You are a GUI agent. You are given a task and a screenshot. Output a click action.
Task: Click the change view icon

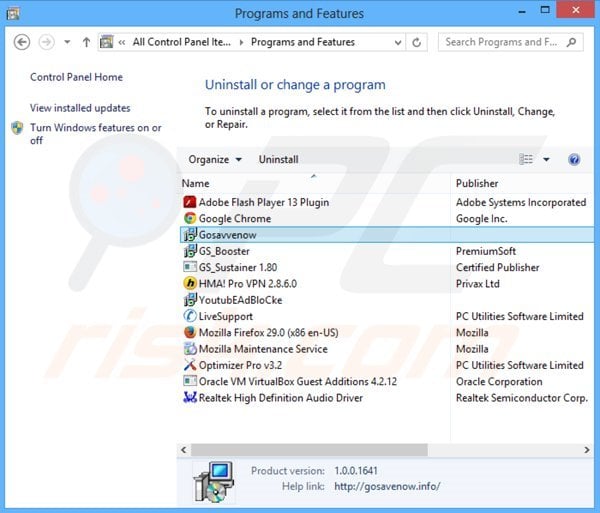pos(526,159)
